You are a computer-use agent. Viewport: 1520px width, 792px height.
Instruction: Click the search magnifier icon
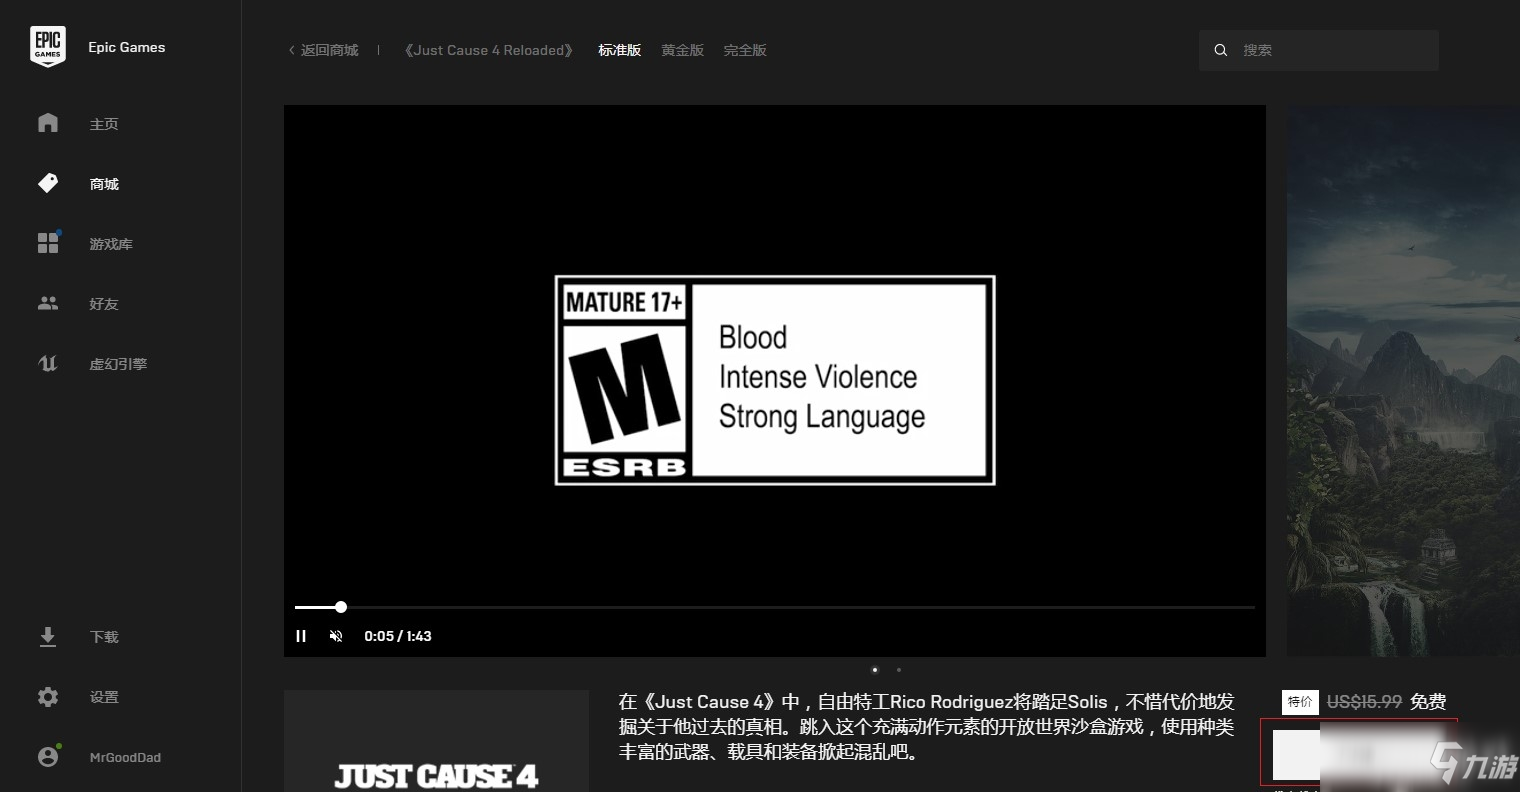[1221, 50]
